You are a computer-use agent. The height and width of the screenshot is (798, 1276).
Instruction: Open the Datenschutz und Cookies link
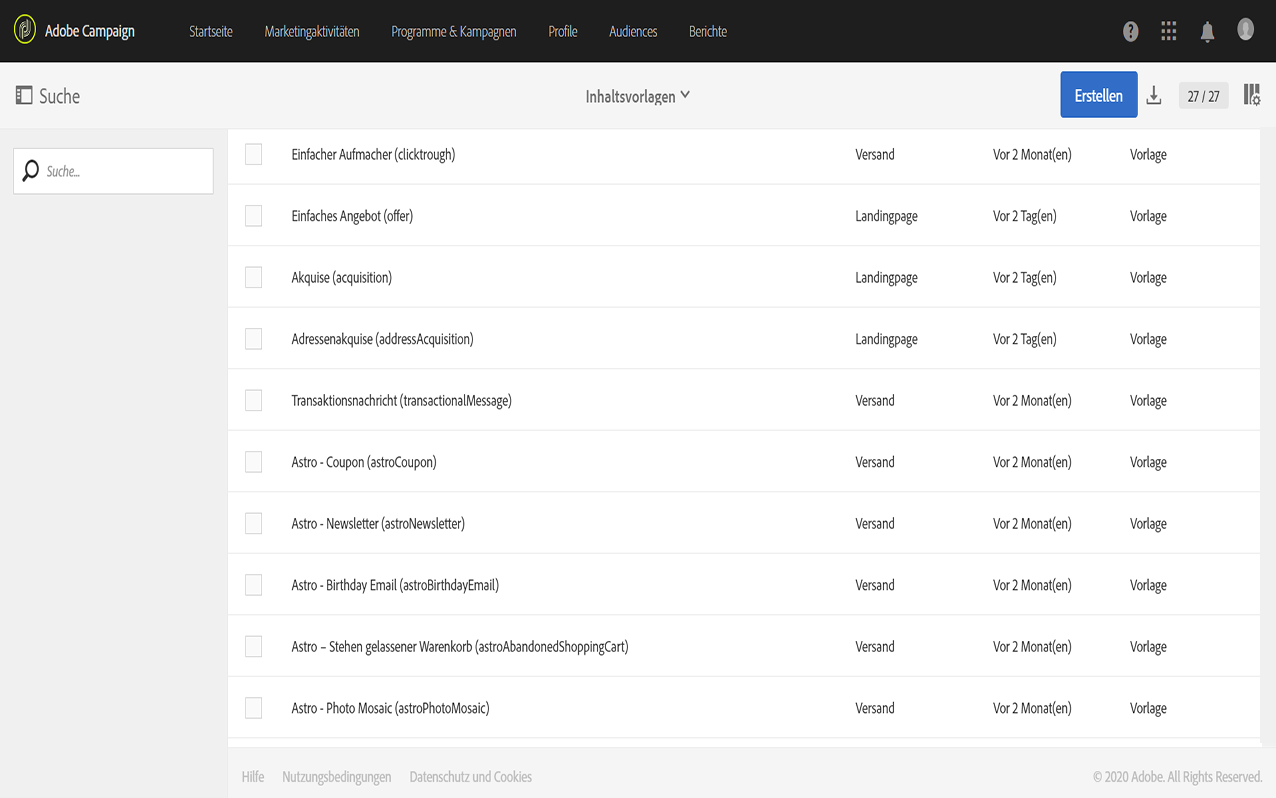point(470,777)
